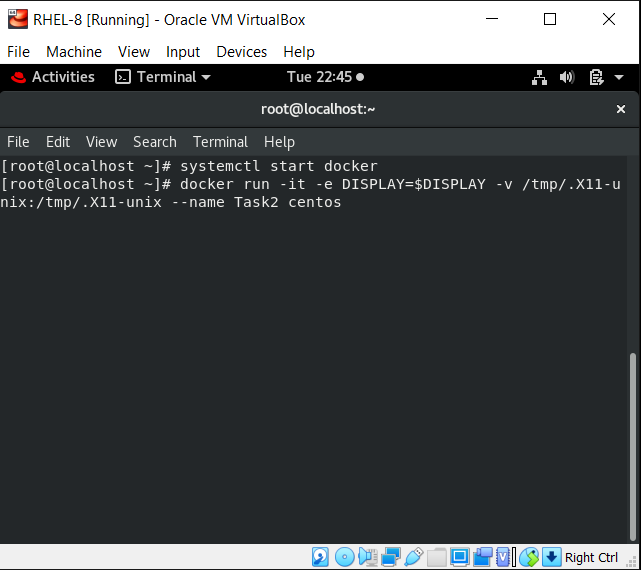This screenshot has width=641, height=570.
Task: Open the terminal's Terminal menu
Action: point(220,142)
